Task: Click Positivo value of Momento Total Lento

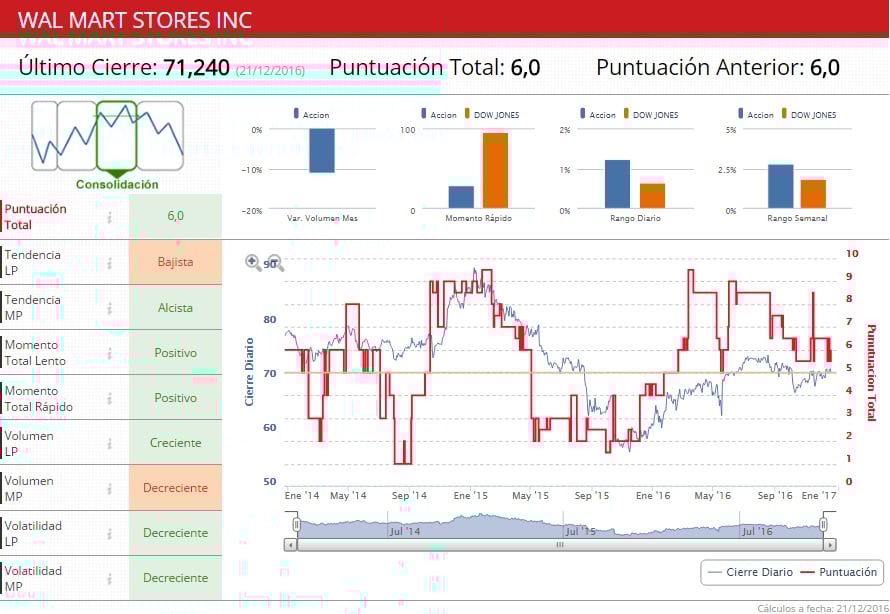Action: pyautogui.click(x=175, y=352)
